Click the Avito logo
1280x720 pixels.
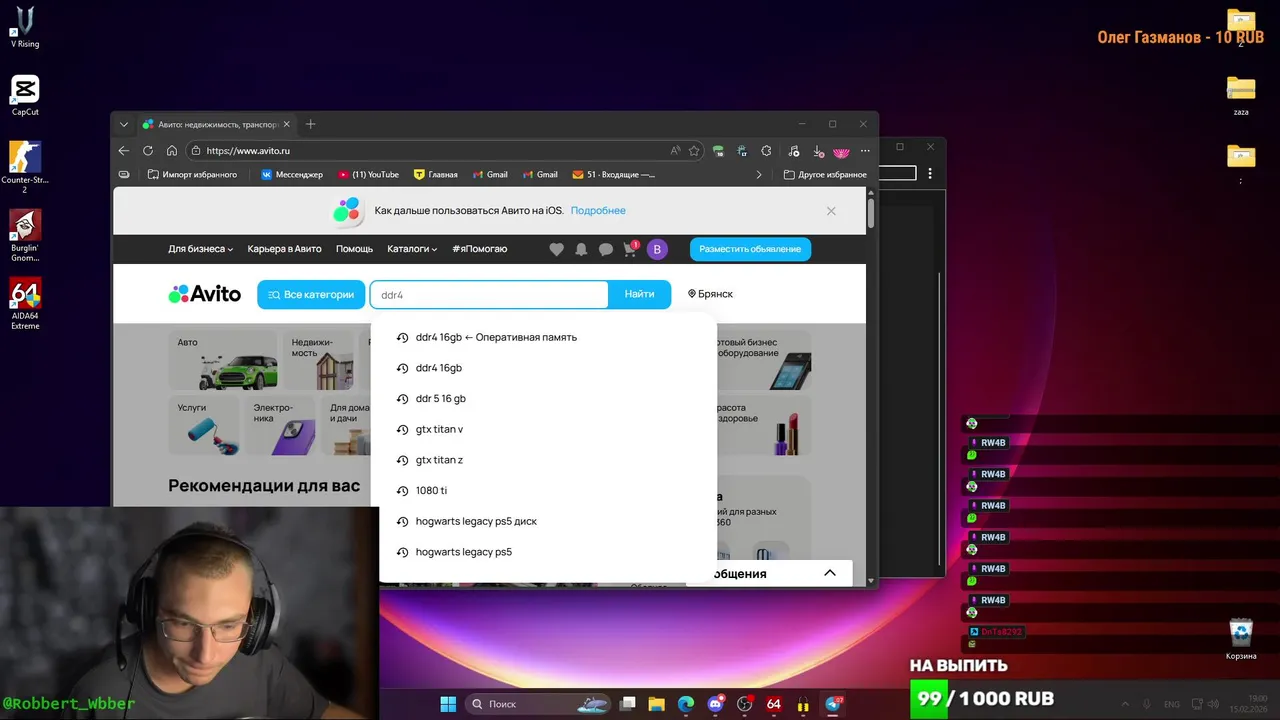(x=205, y=294)
